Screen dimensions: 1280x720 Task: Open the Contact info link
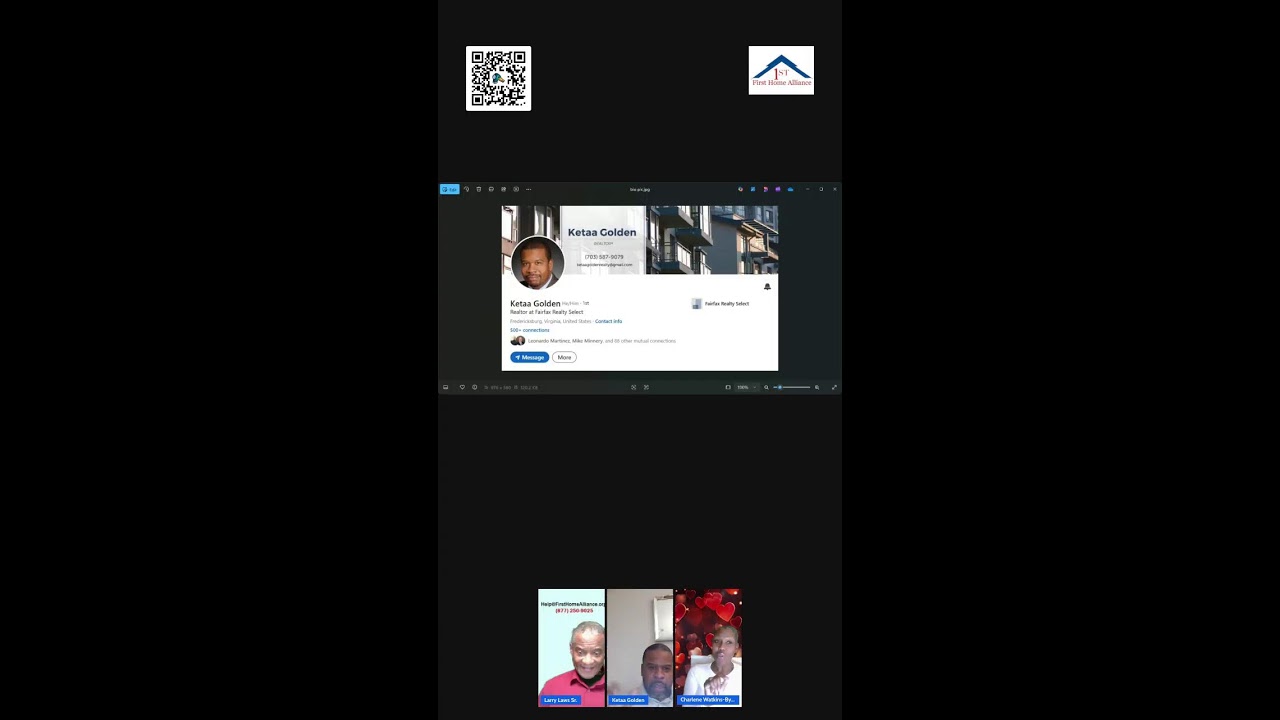pyautogui.click(x=608, y=321)
